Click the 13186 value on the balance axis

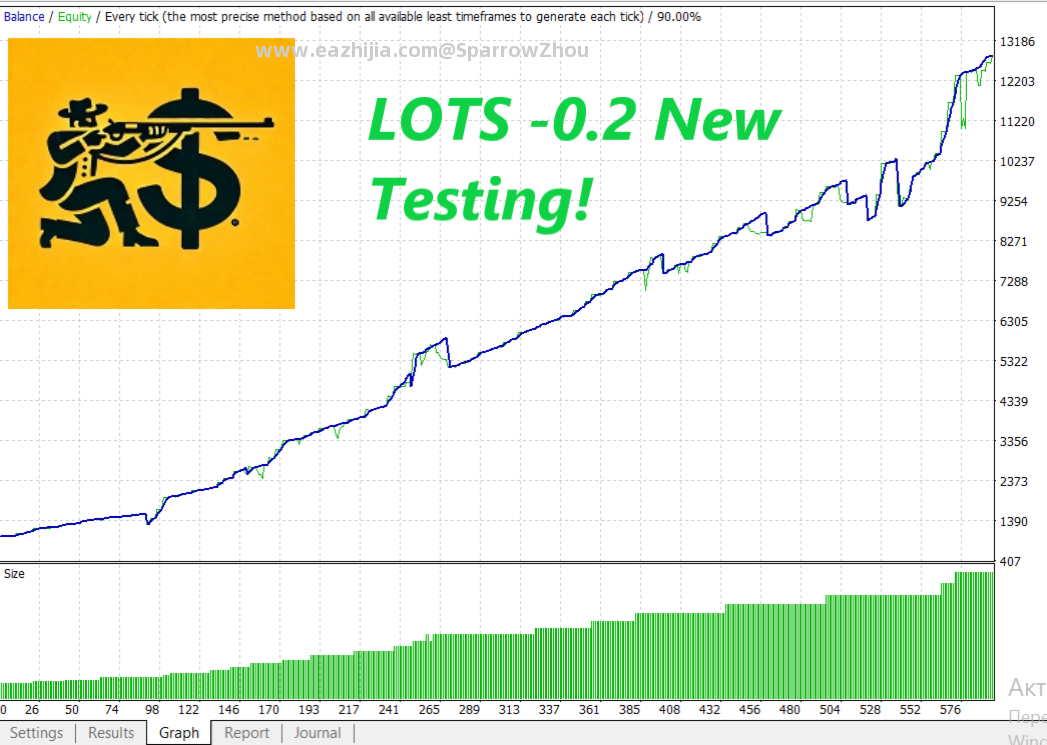coord(1017,41)
